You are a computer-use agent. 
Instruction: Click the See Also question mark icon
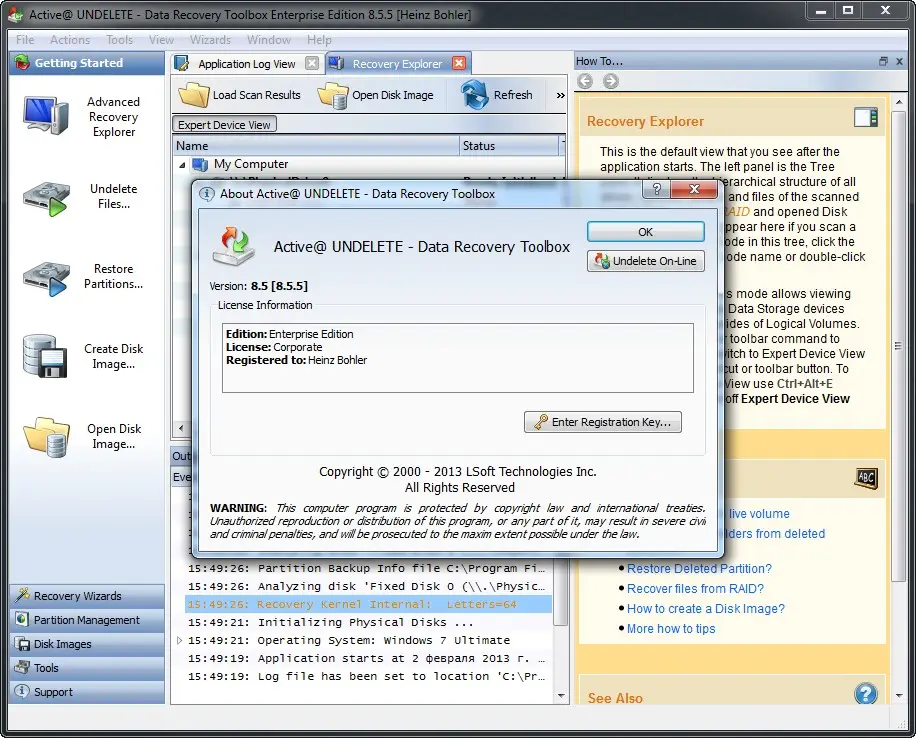[x=866, y=694]
